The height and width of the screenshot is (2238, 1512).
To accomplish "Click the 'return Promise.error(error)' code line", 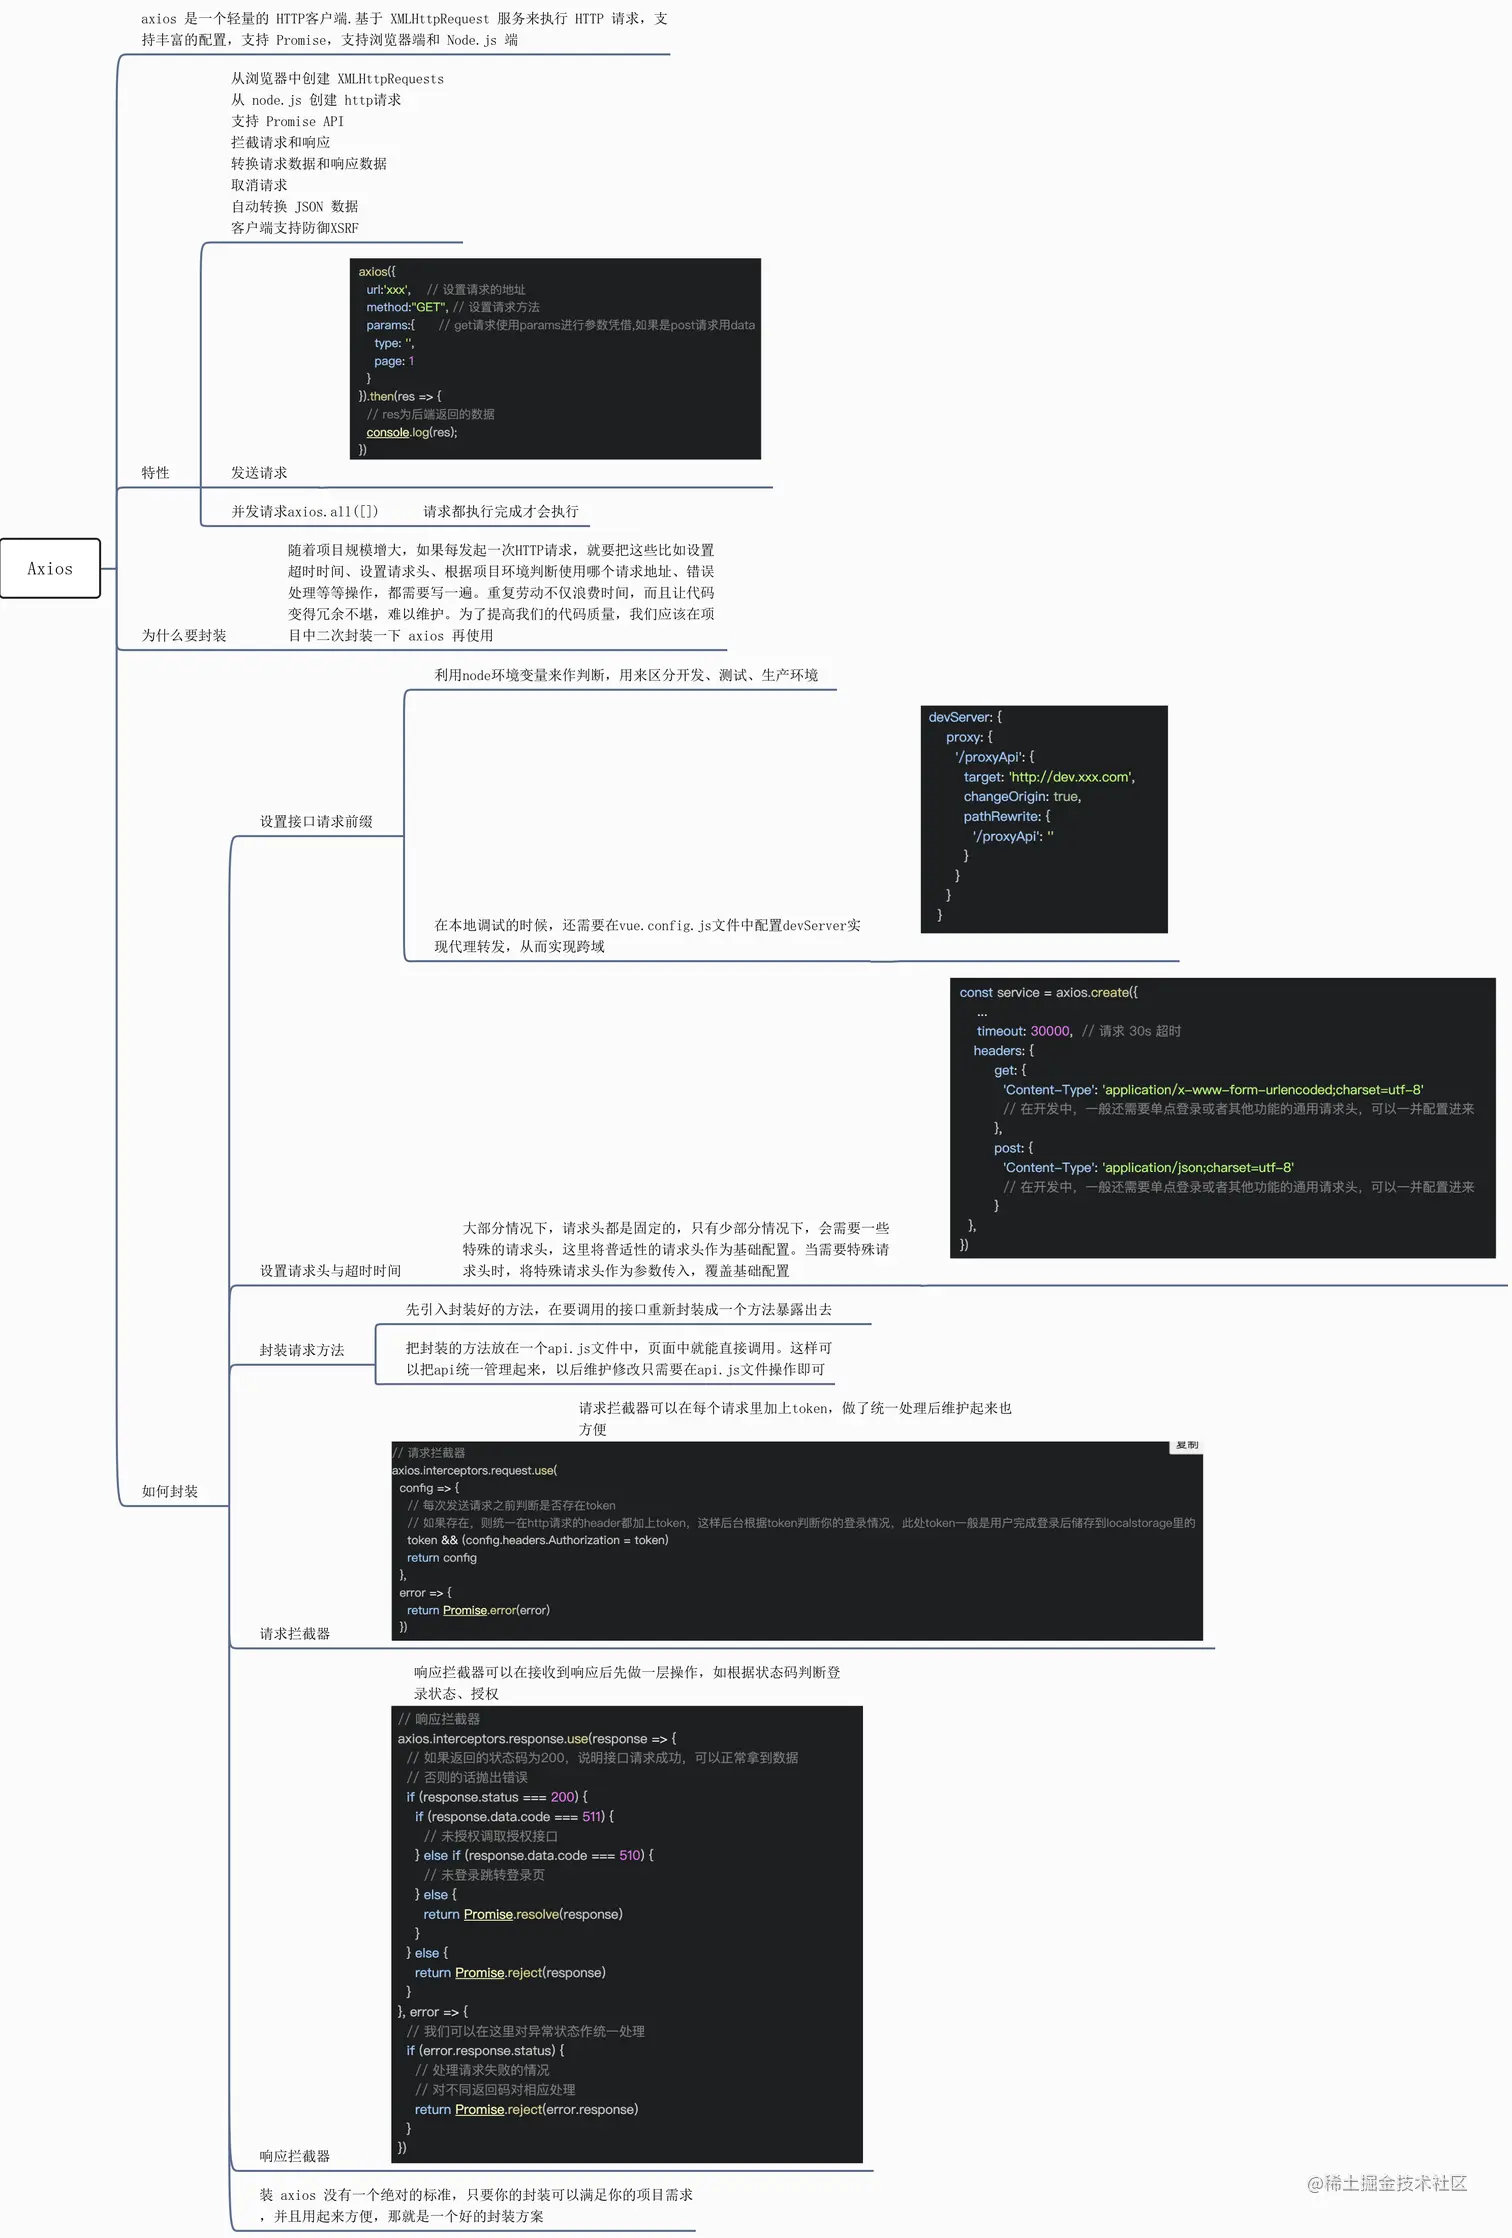I will pyautogui.click(x=478, y=1612).
